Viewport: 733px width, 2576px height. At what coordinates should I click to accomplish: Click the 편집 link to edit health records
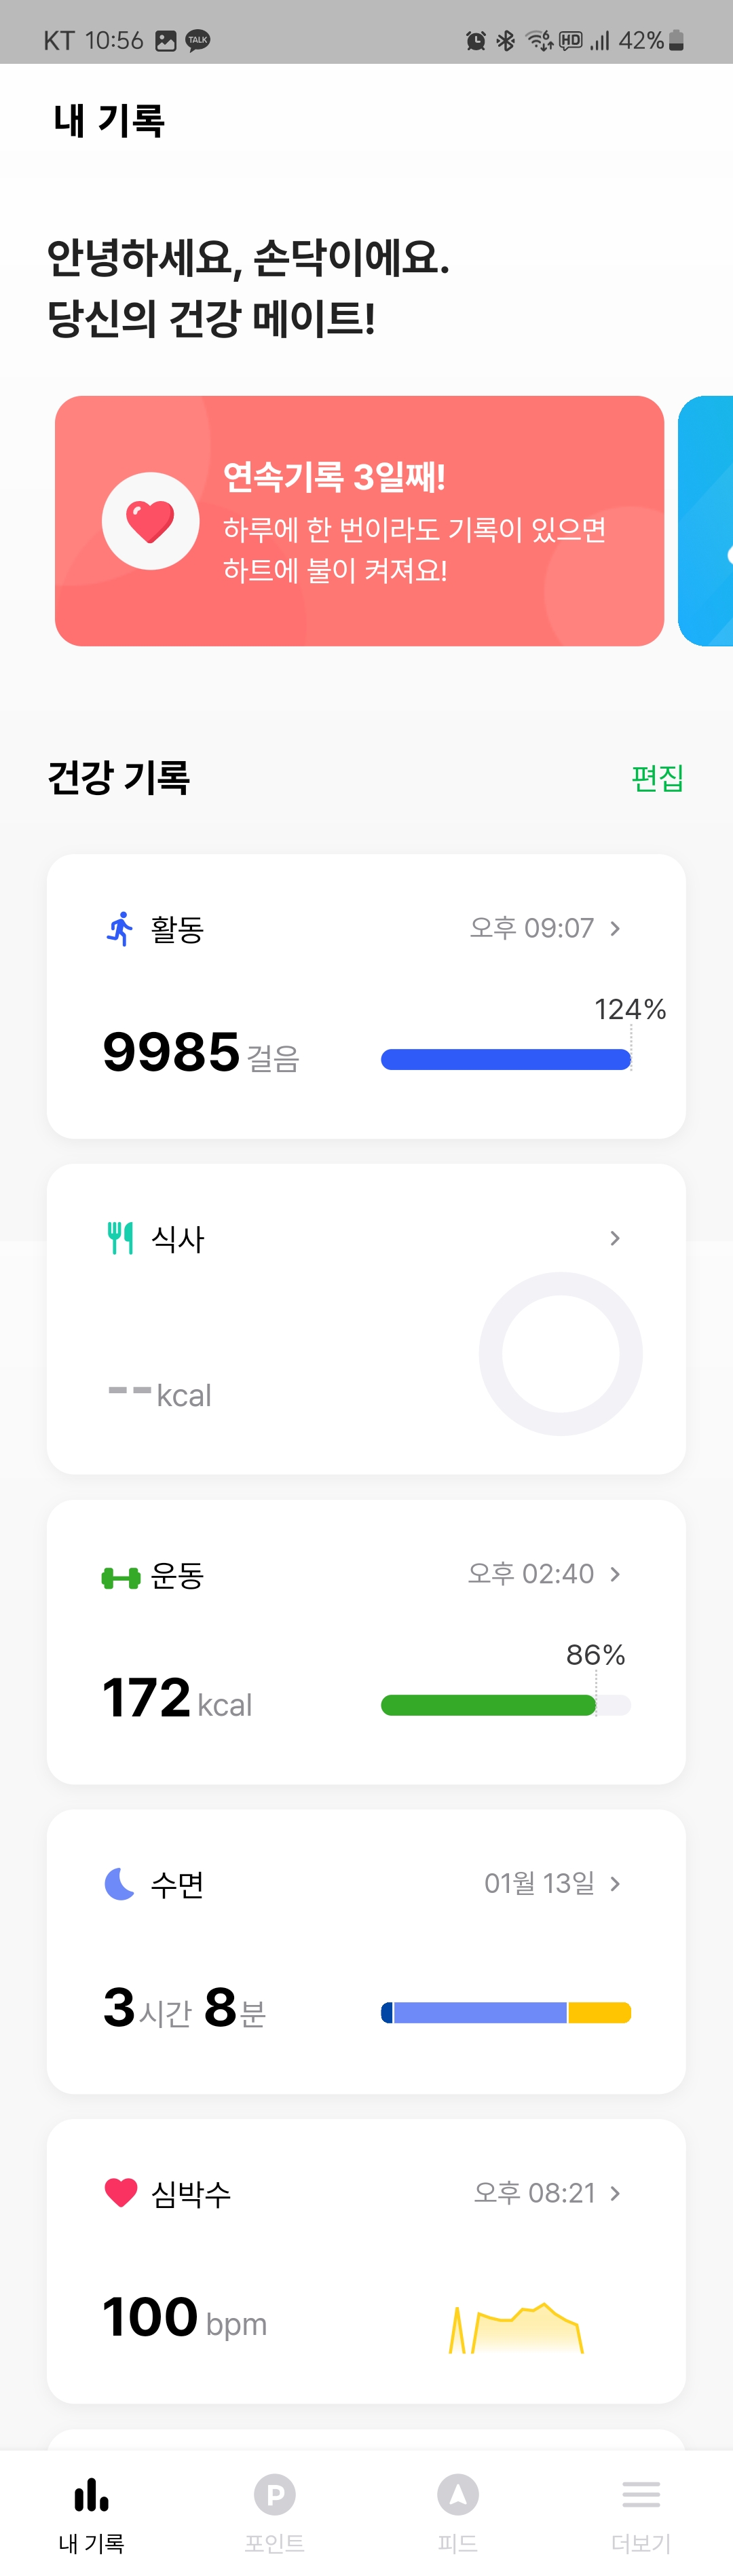(x=657, y=778)
